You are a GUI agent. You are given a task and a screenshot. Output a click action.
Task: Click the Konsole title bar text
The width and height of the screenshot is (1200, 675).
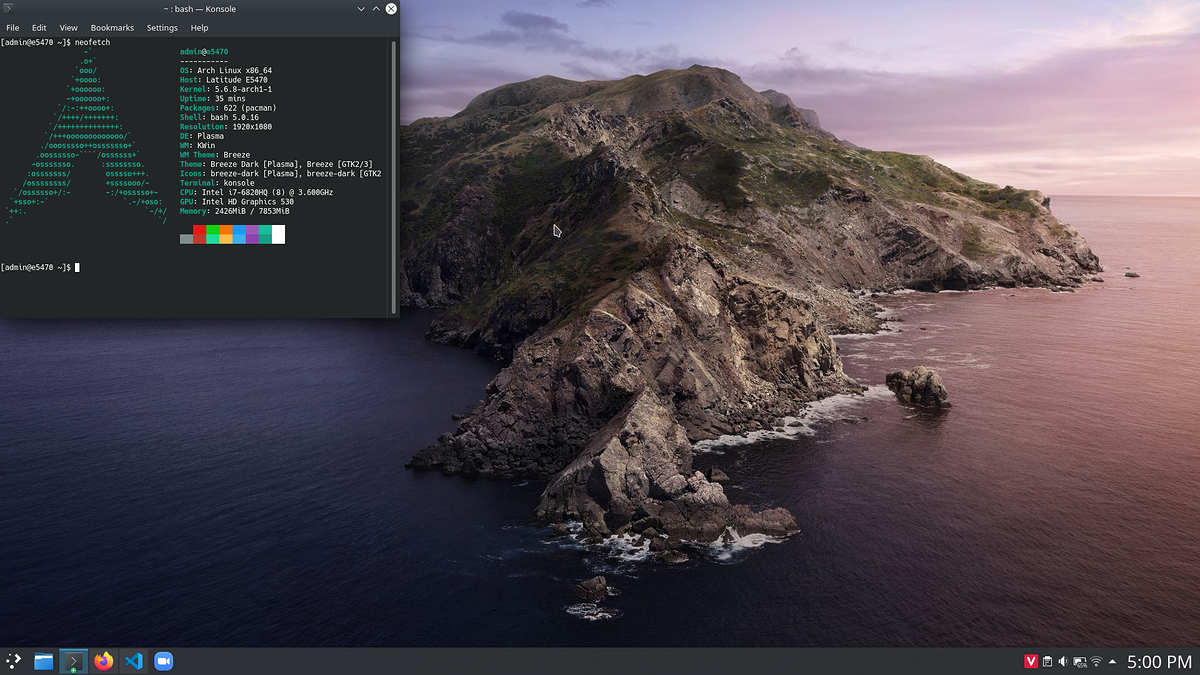200,8
